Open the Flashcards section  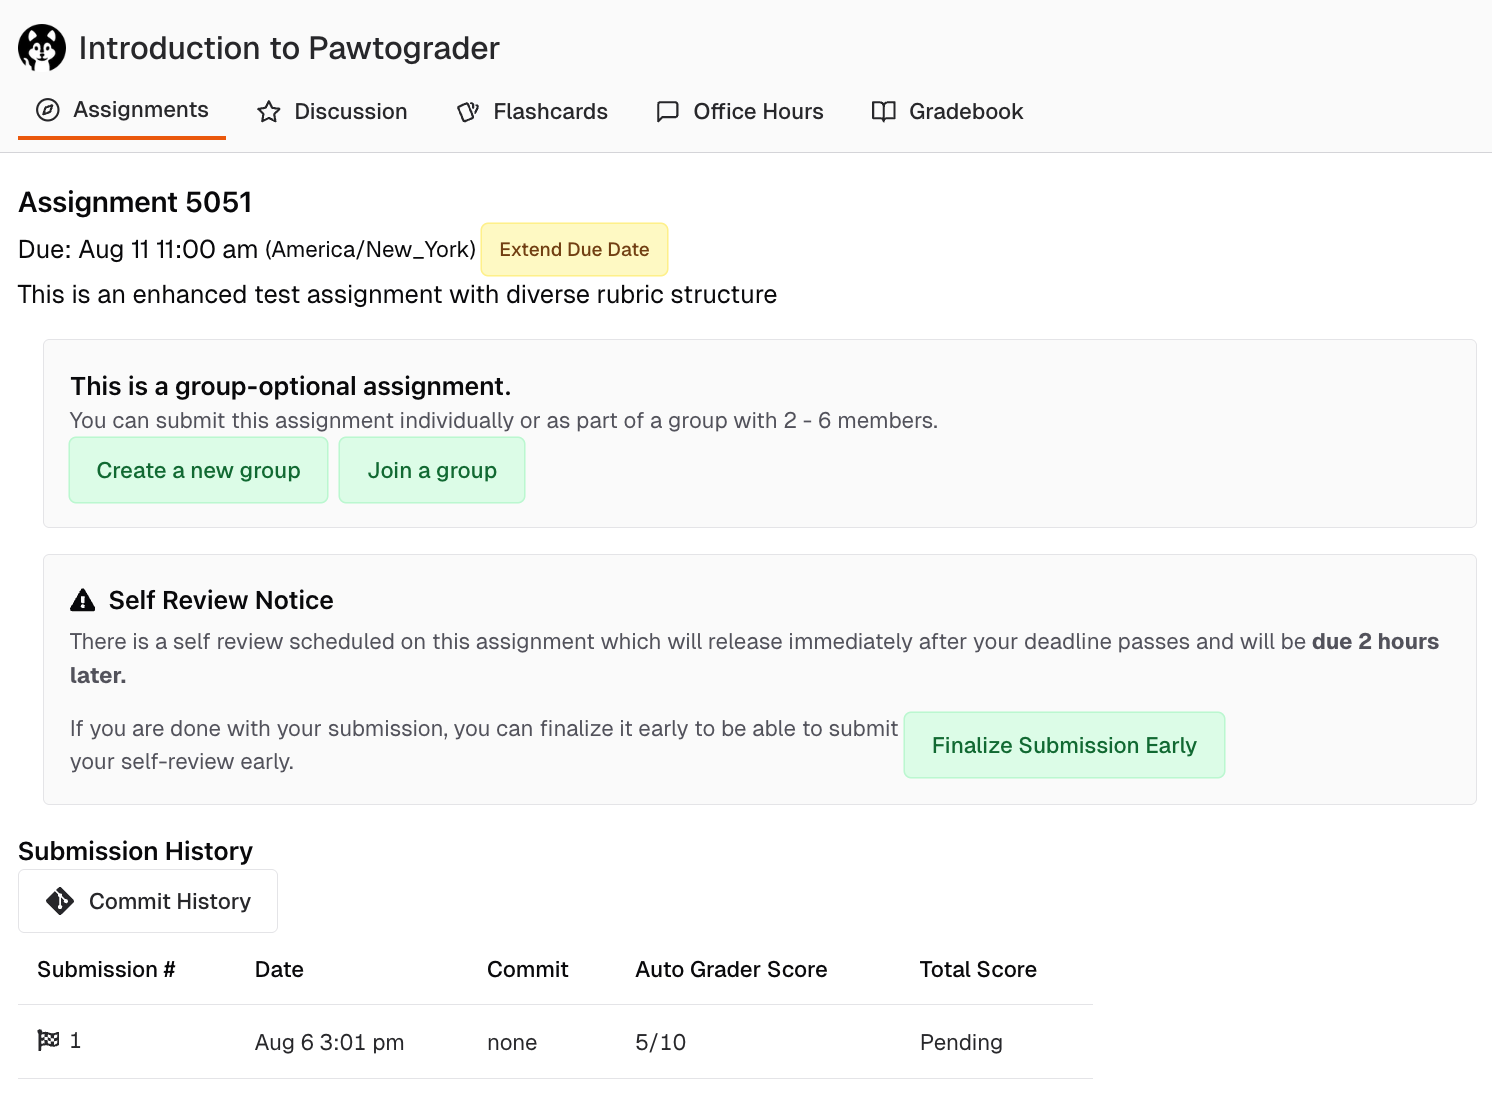[x=549, y=112]
